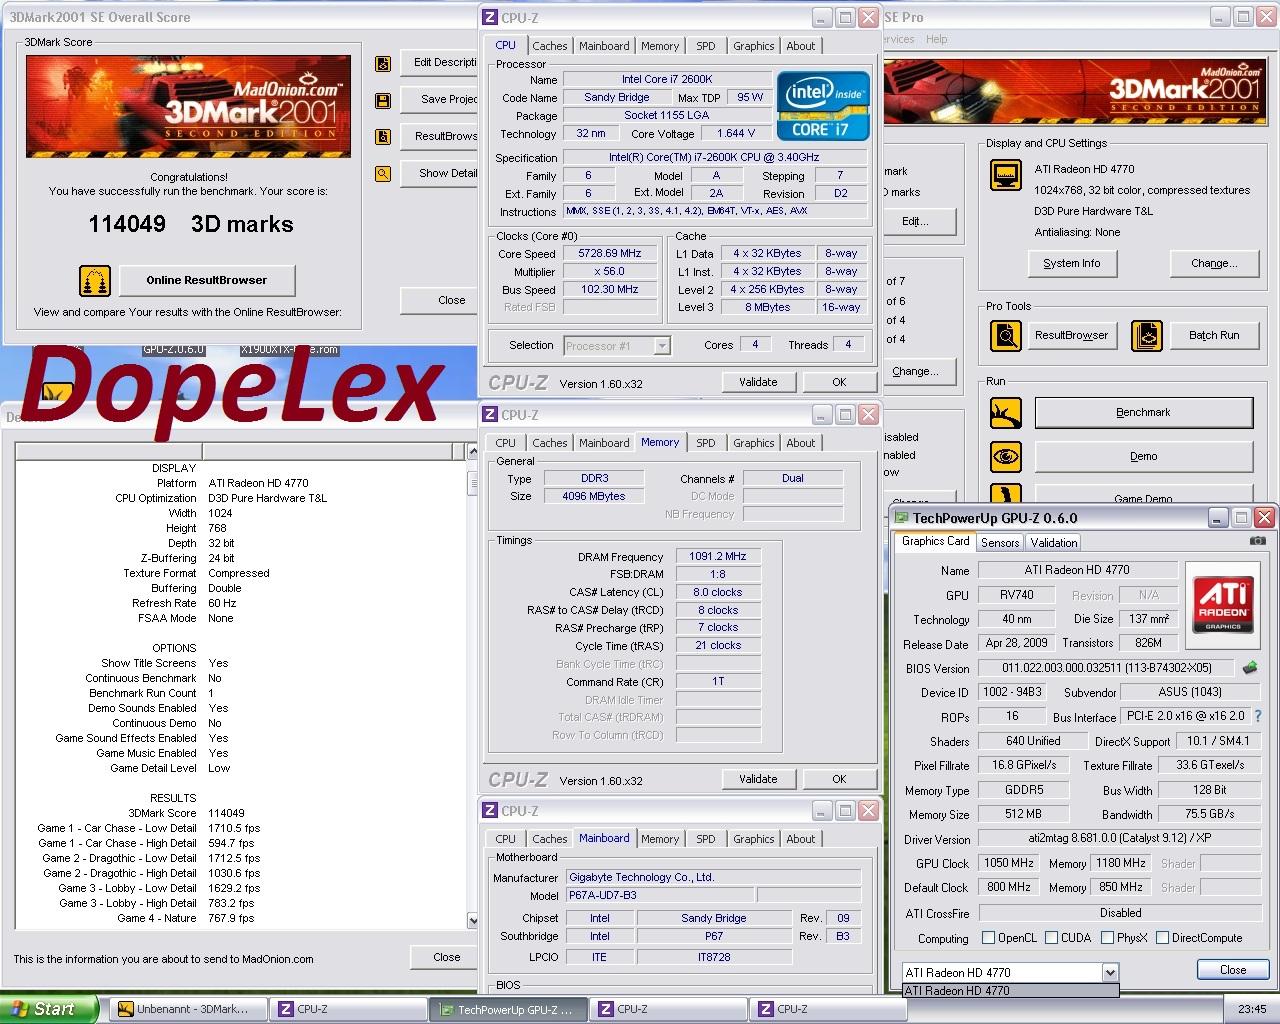1280x1024 pixels.
Task: Click the Mainboard model P67A-UD7-B3 field
Action: (x=660, y=896)
